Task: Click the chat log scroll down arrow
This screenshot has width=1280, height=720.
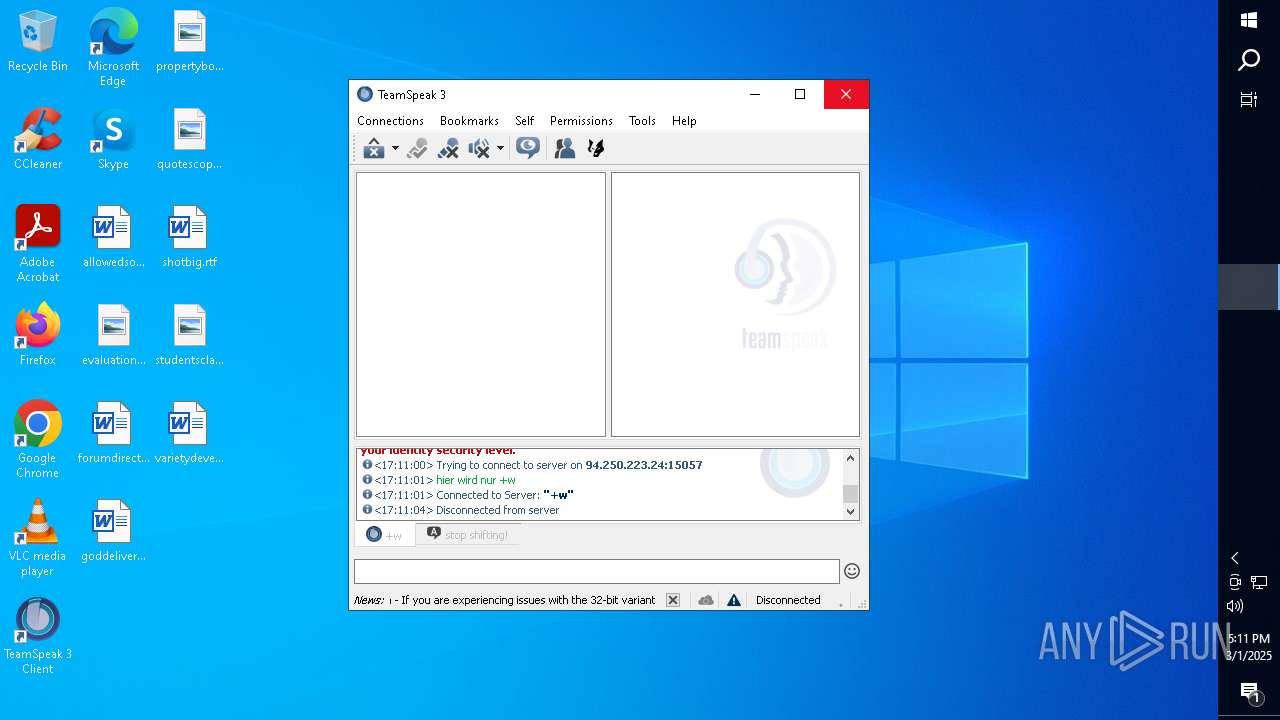Action: point(851,511)
